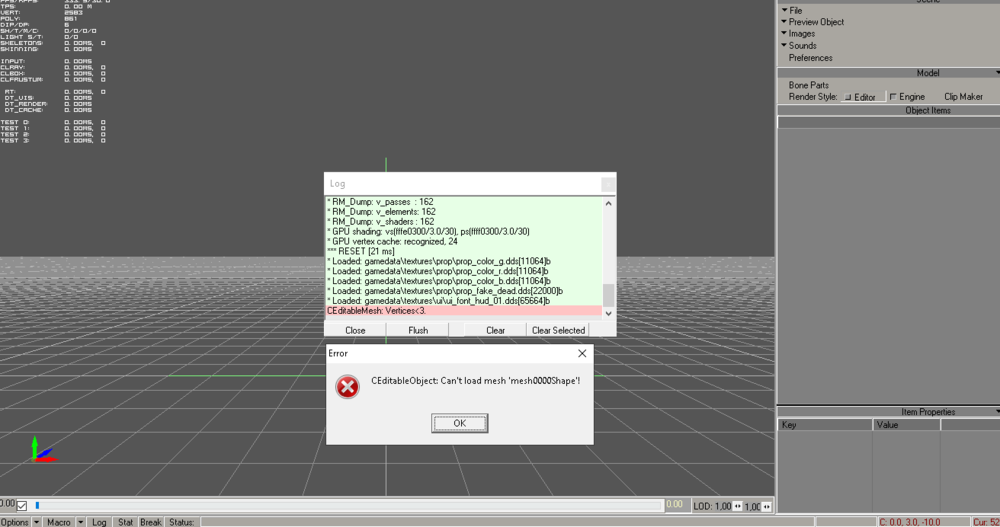Click the first LOD arrow stepper
The width and height of the screenshot is (1000, 527).
click(x=737, y=507)
